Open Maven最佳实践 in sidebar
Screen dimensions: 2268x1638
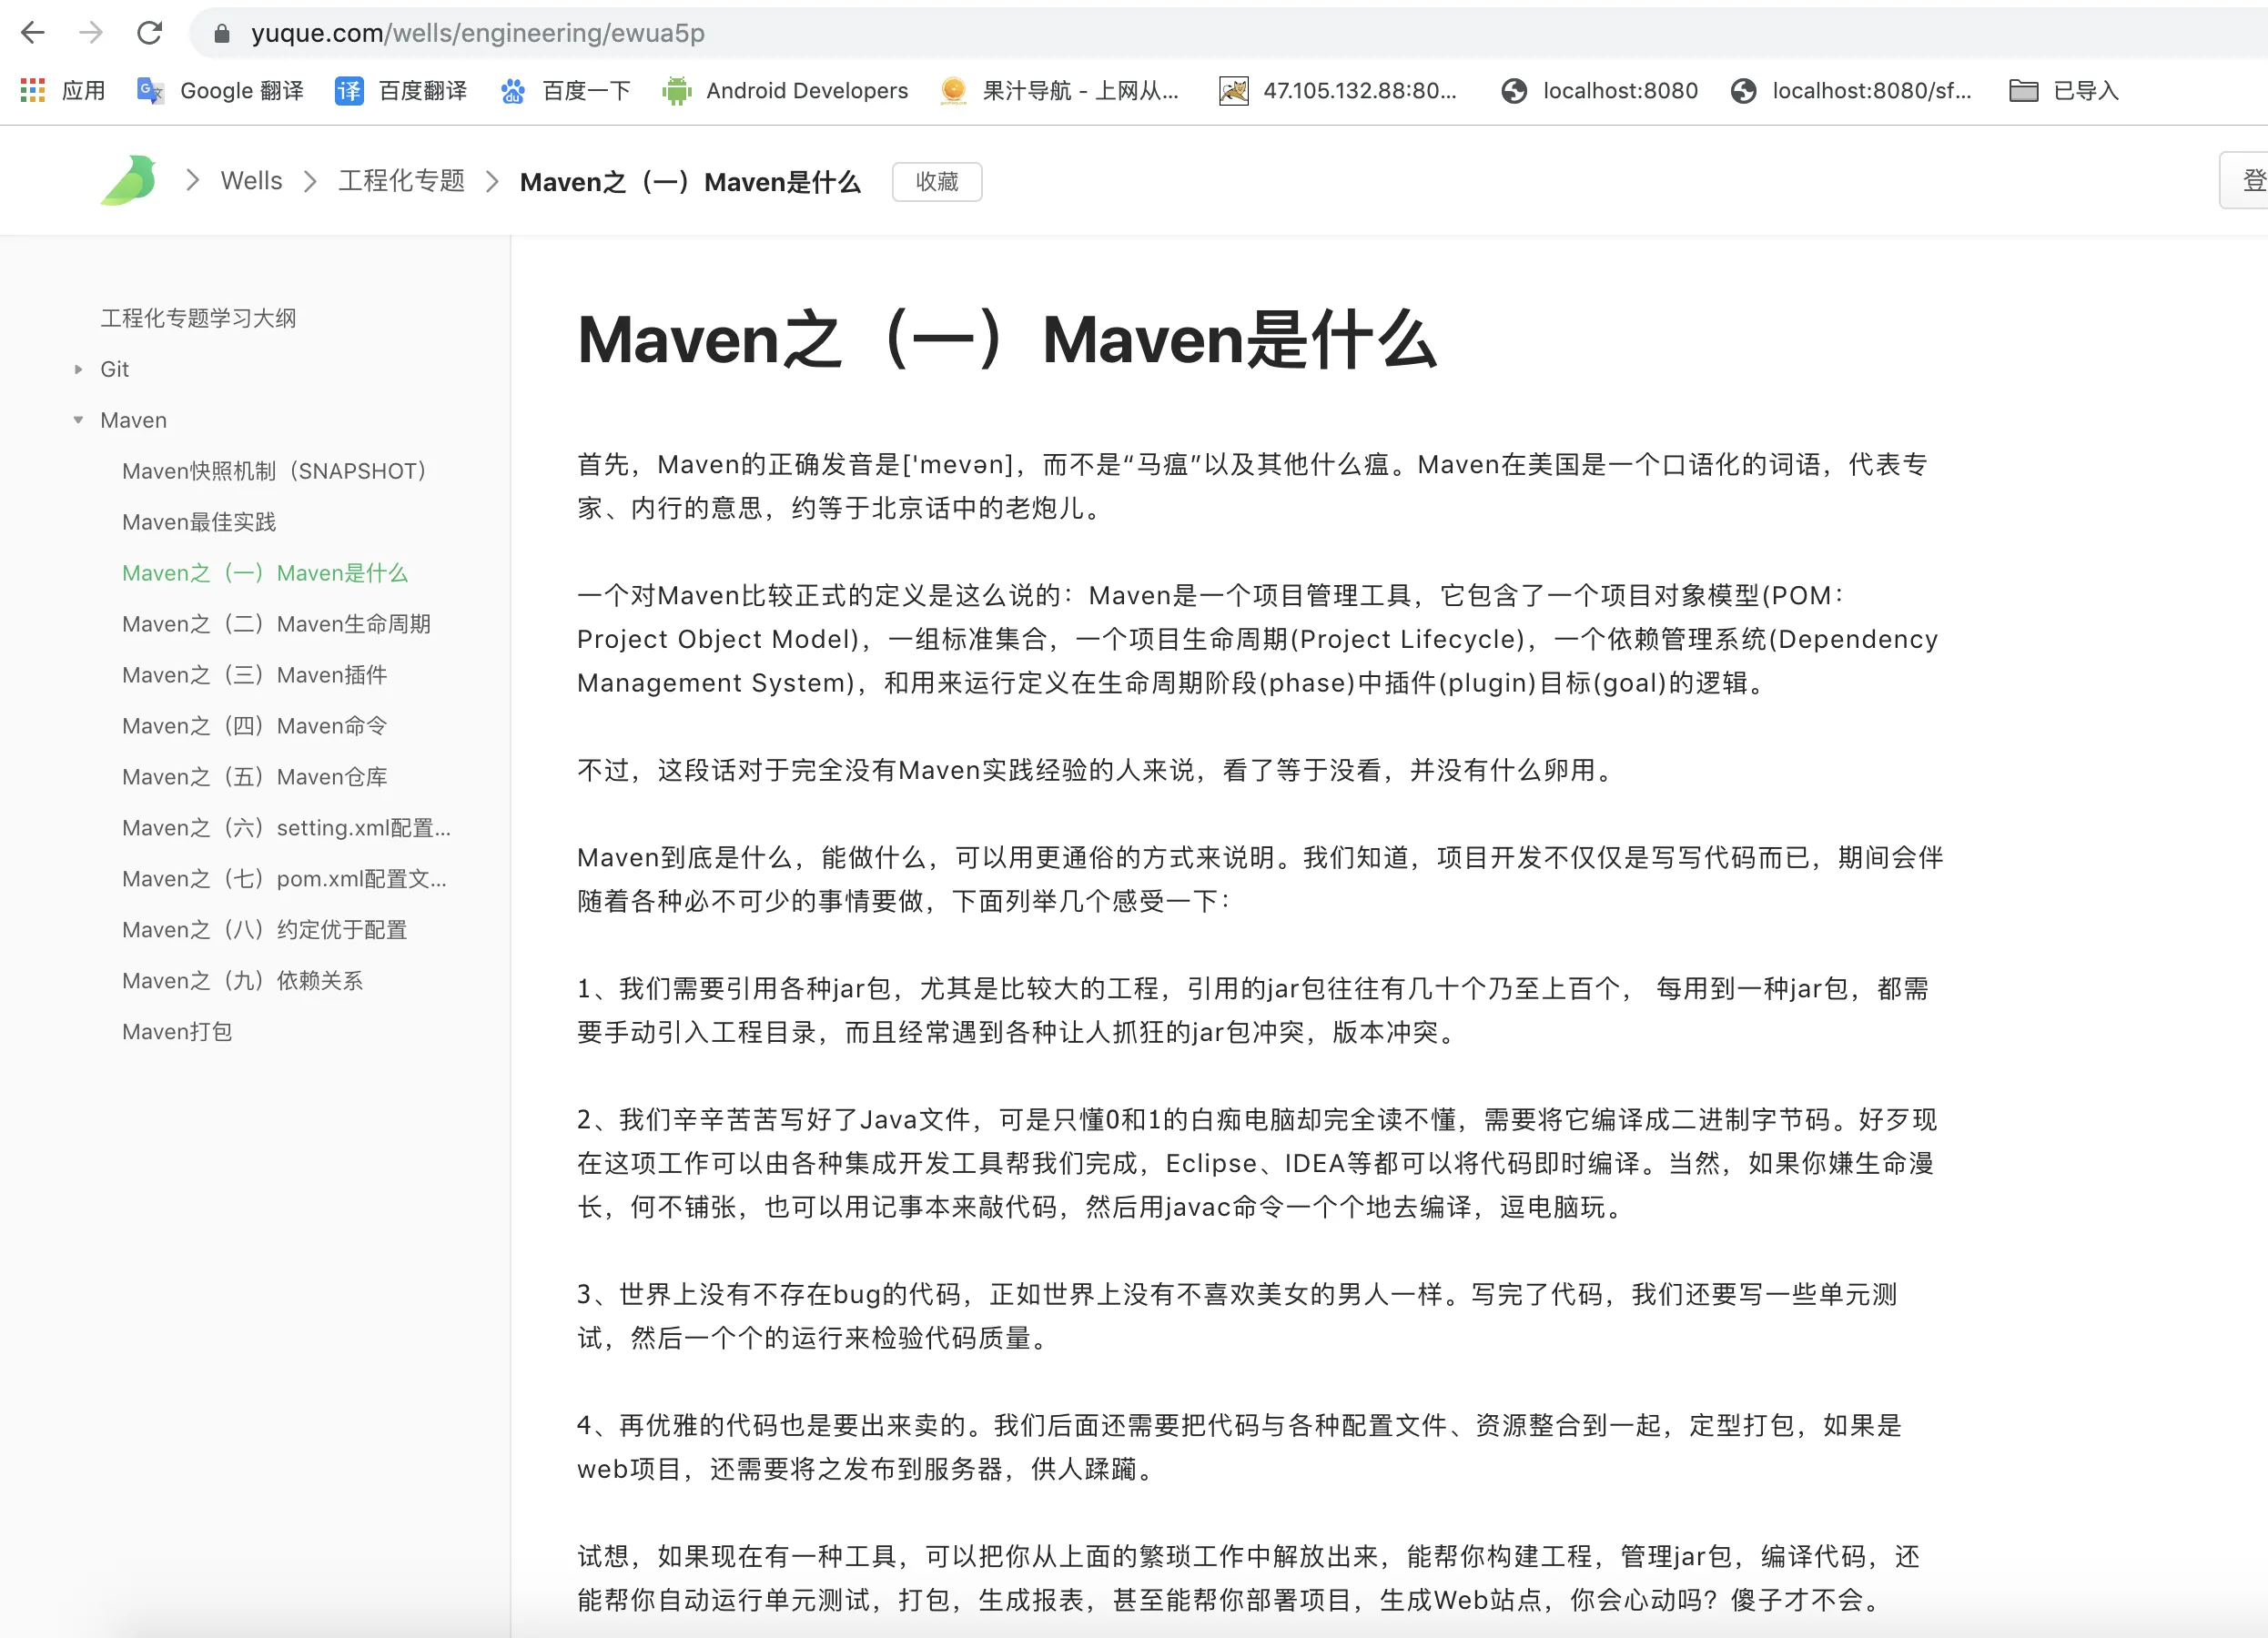tap(199, 522)
